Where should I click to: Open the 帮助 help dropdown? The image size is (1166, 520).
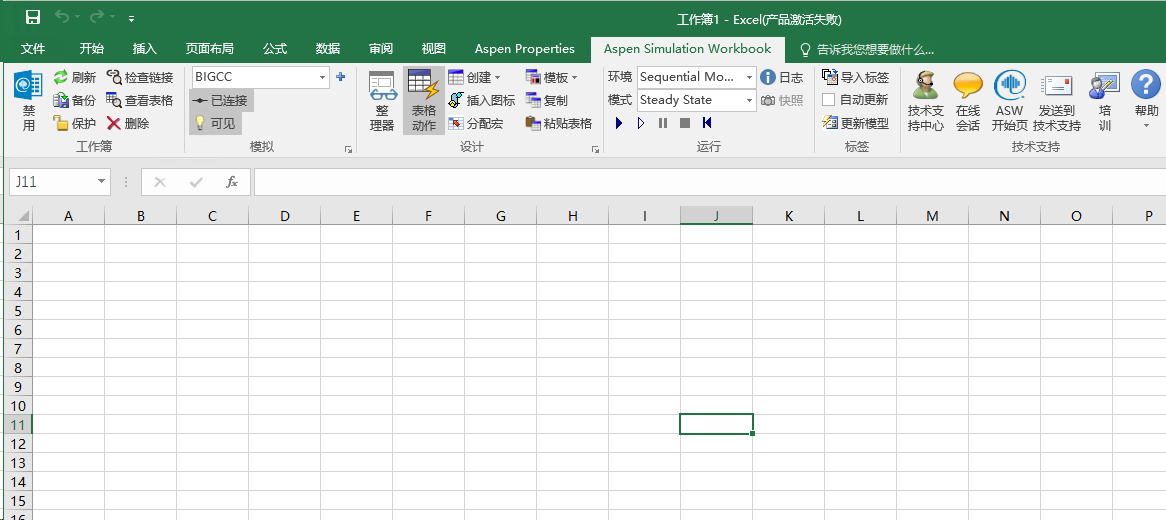click(1146, 100)
